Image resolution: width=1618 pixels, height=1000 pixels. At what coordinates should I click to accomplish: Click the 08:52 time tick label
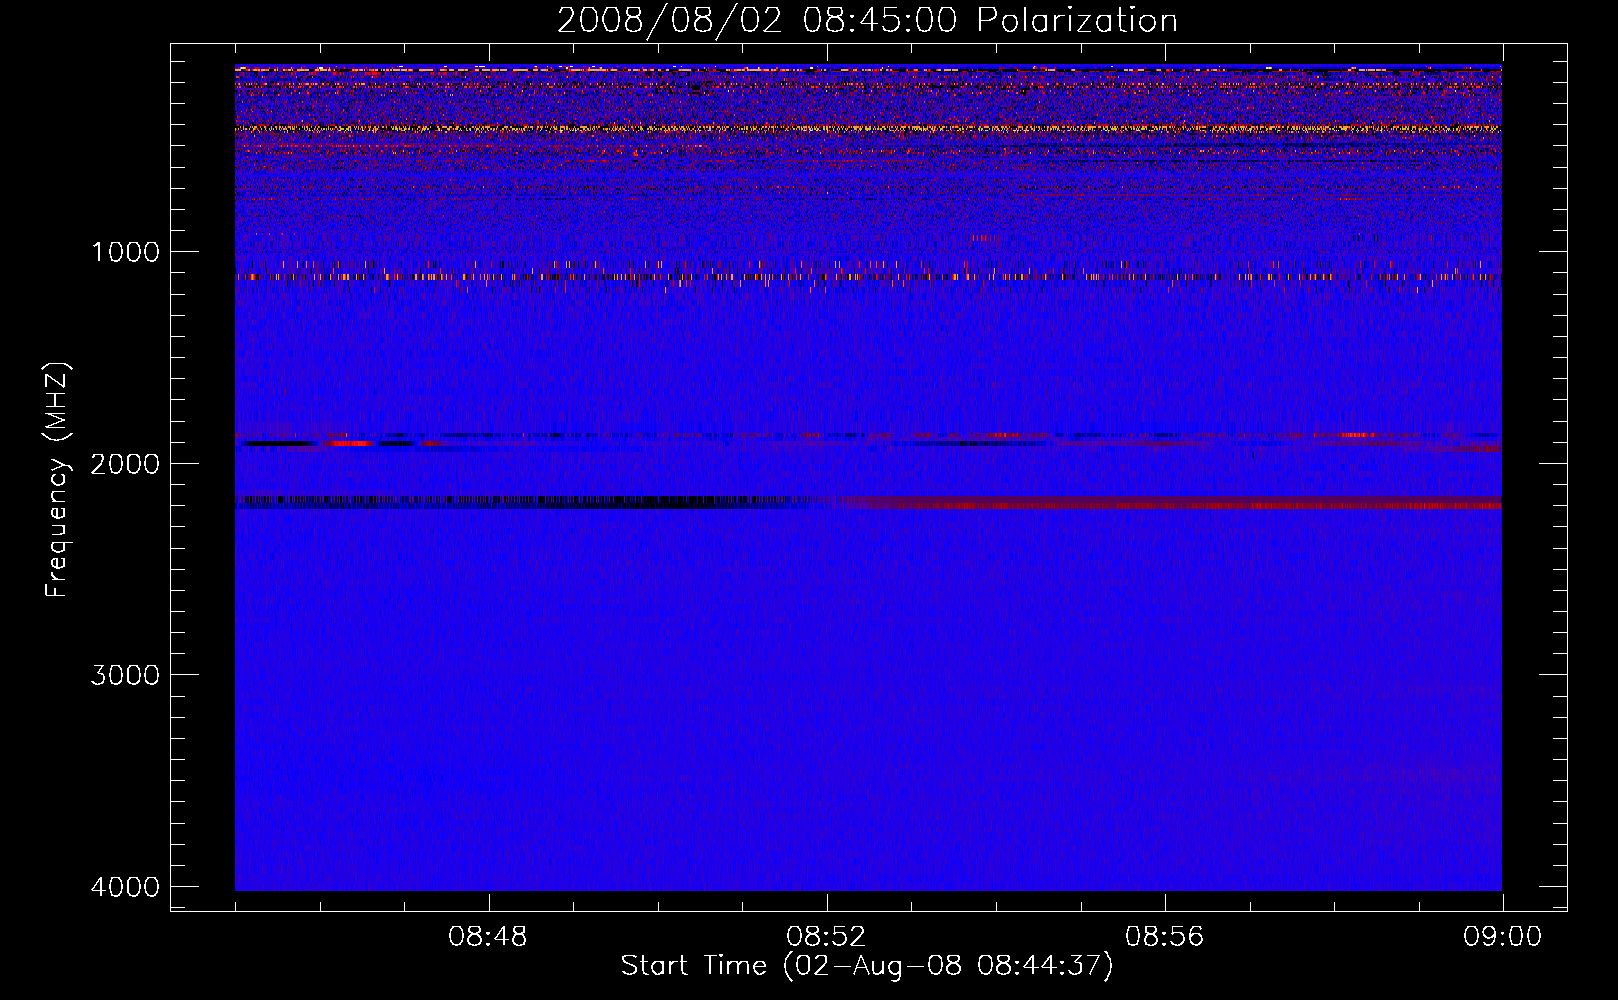pyautogui.click(x=826, y=937)
